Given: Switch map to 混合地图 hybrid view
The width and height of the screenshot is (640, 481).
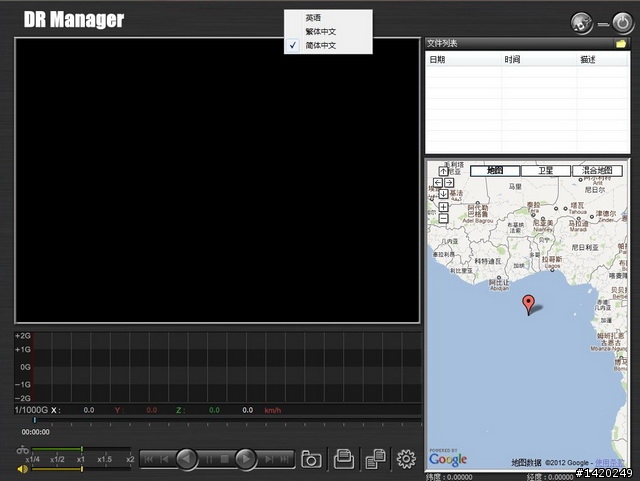Looking at the screenshot, I should coord(597,171).
